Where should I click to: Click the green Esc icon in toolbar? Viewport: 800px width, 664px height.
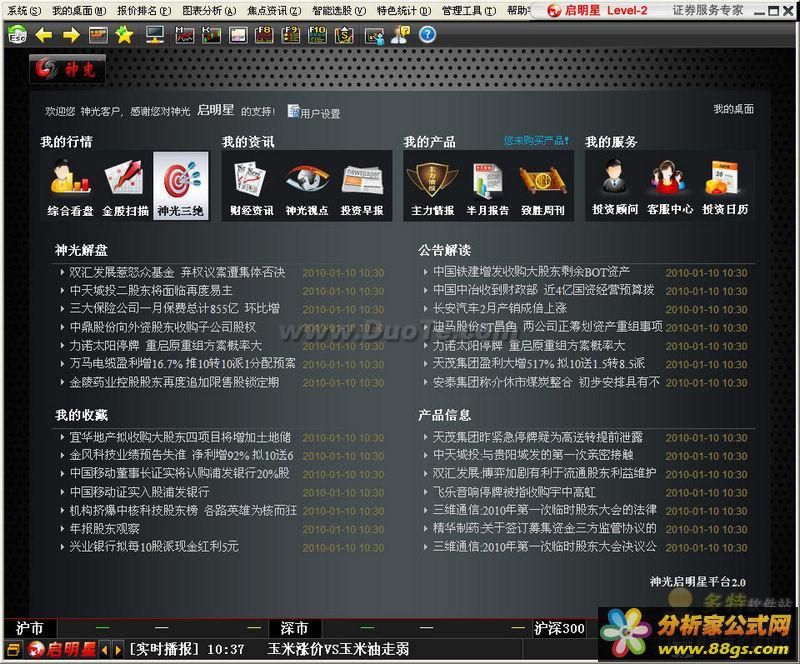point(18,35)
